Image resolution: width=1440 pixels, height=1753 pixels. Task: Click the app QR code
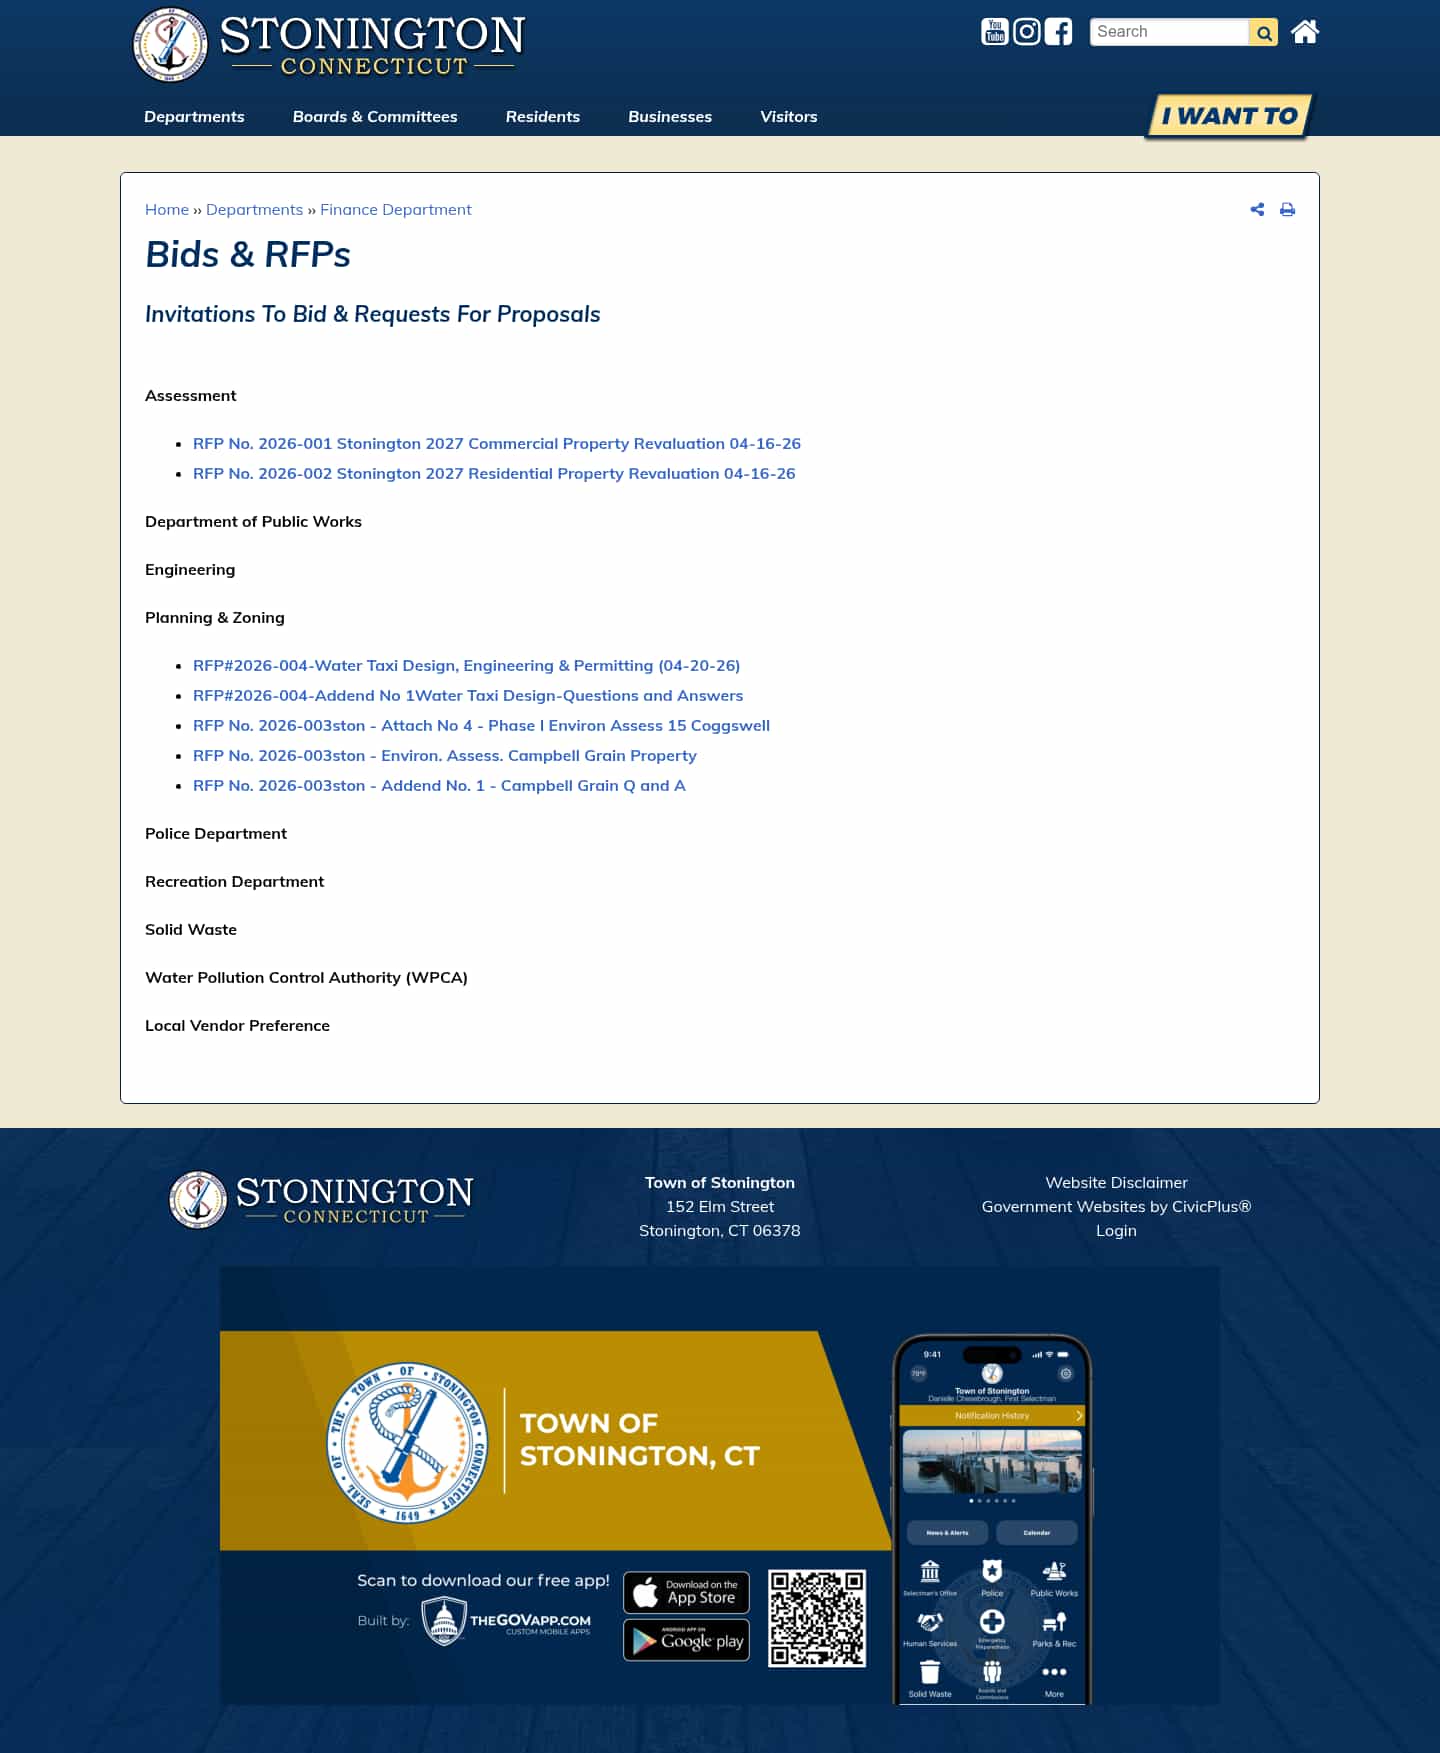tap(817, 1618)
